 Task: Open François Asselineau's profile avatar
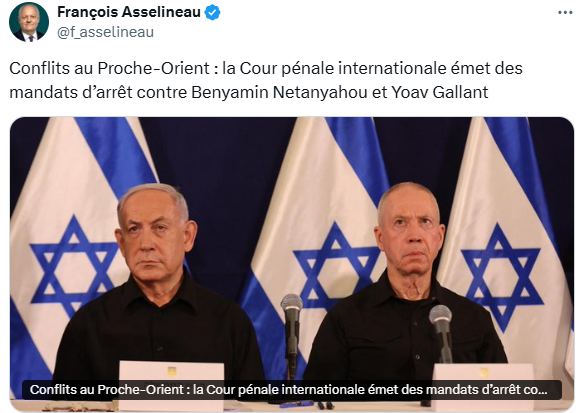tap(29, 21)
